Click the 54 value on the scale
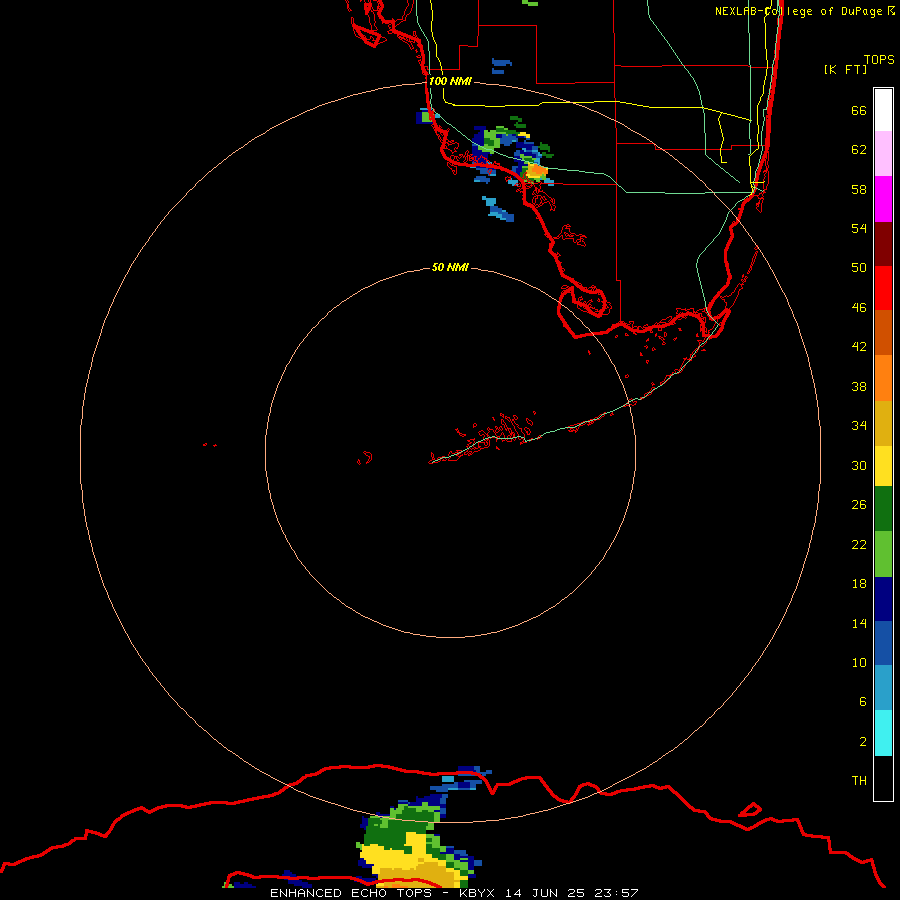This screenshot has width=900, height=900. 859,228
